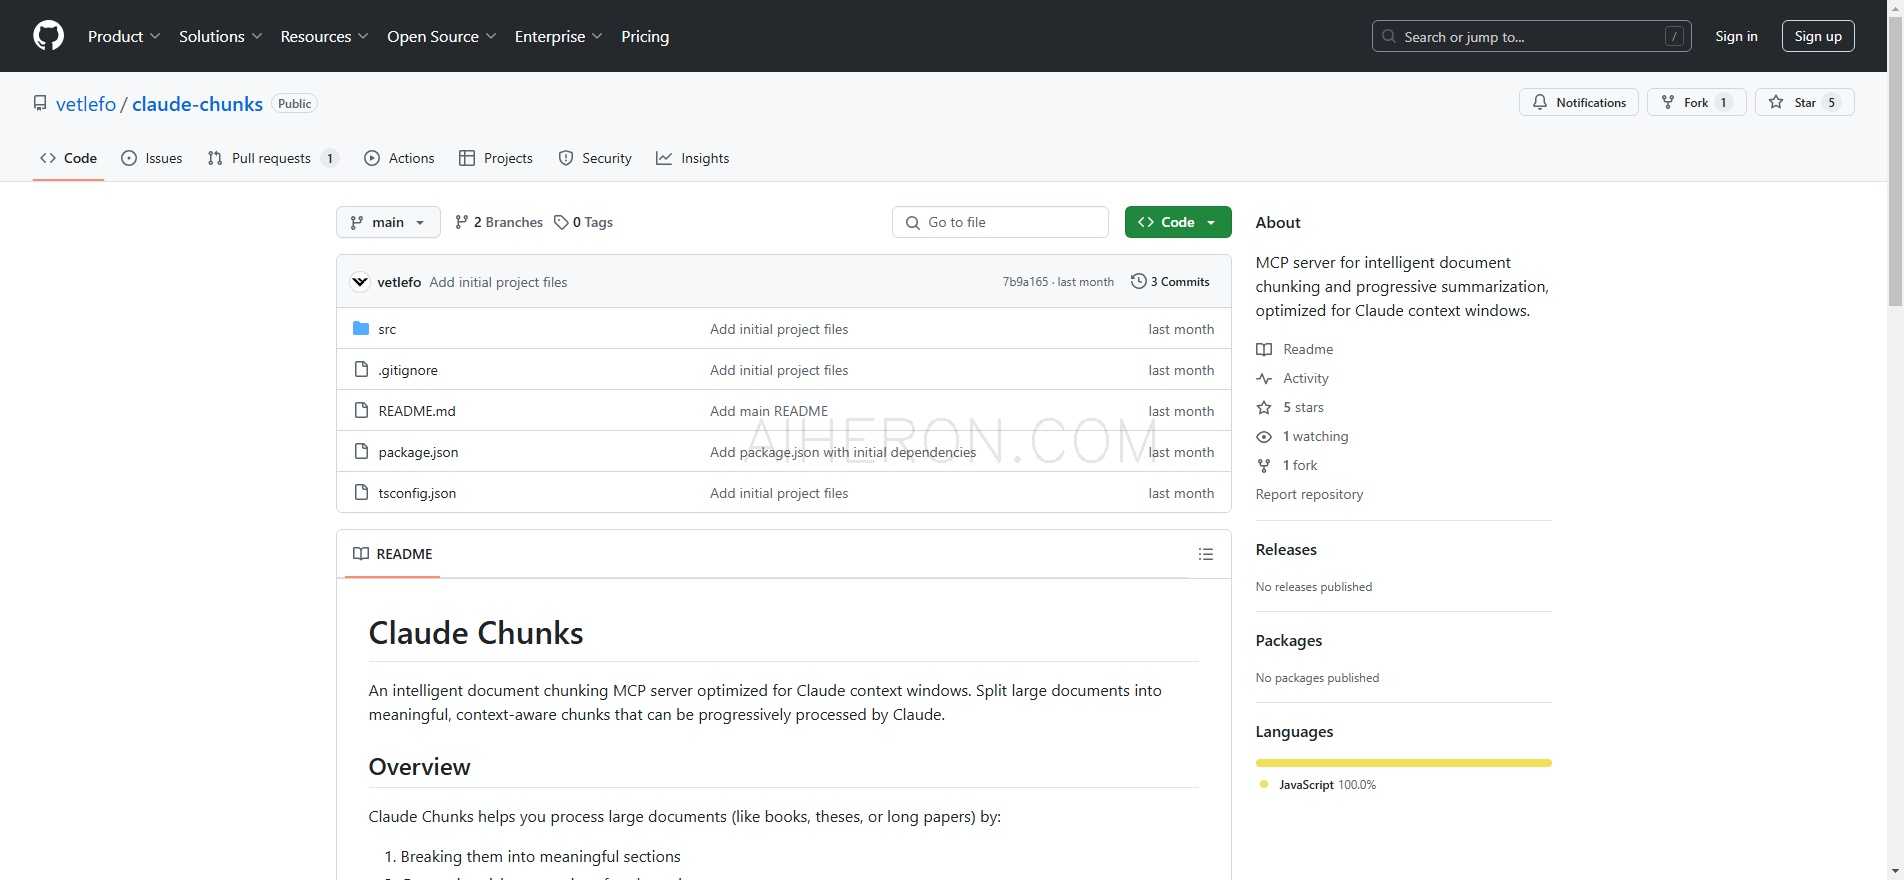1904x880 pixels.
Task: Click the Fork button
Action: pyautogui.click(x=1696, y=102)
